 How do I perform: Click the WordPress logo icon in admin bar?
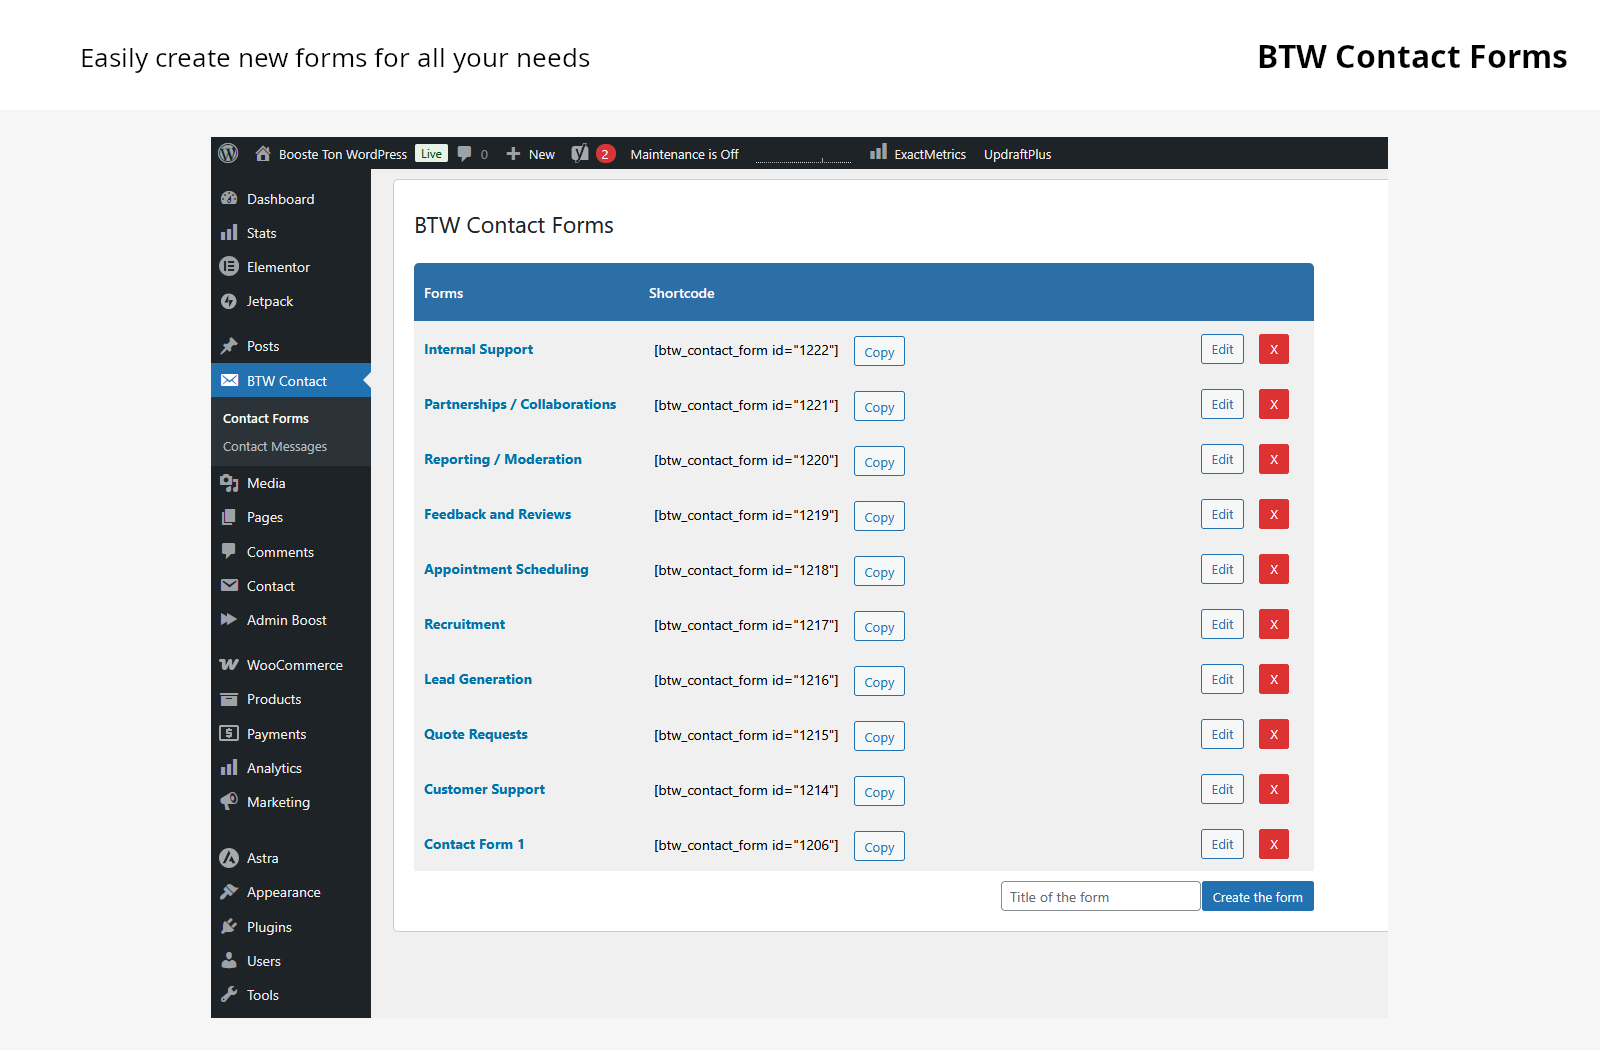pyautogui.click(x=229, y=153)
